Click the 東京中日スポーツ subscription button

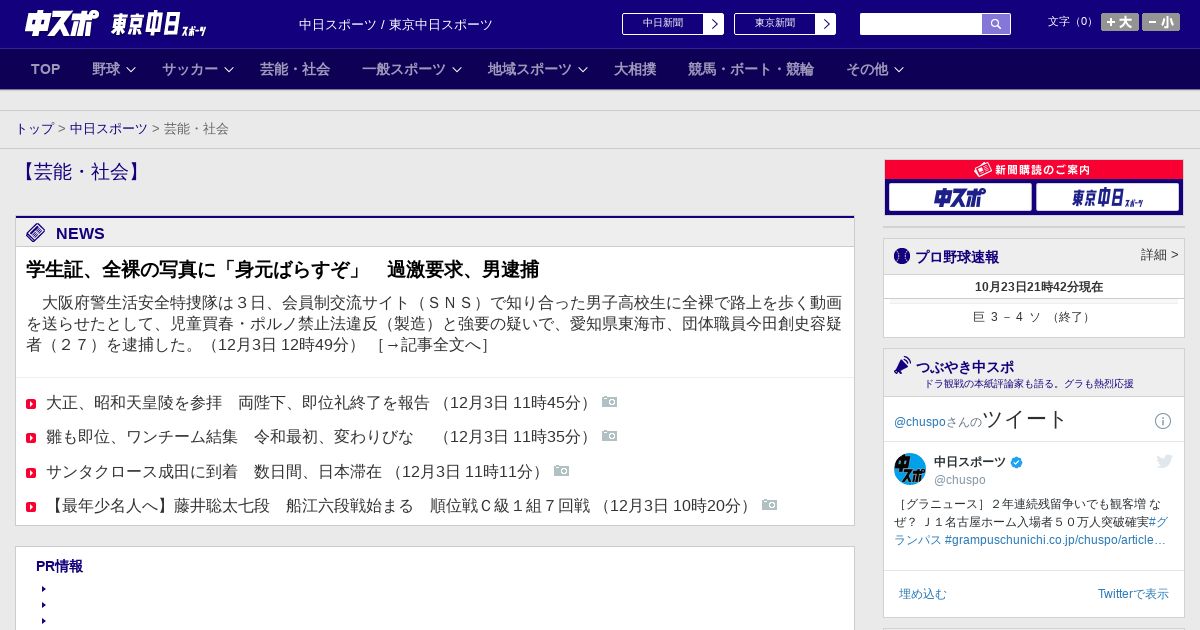[1107, 197]
